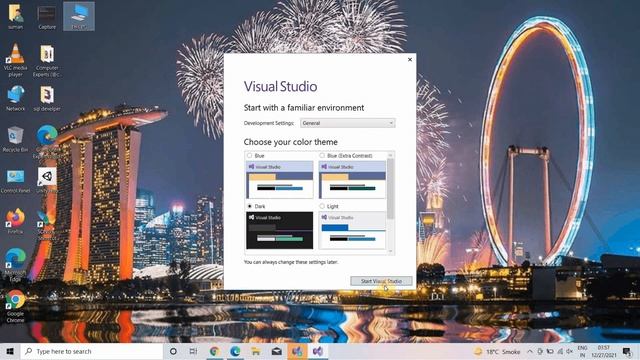
Task: Open the Network desktop icon
Action: click(16, 98)
